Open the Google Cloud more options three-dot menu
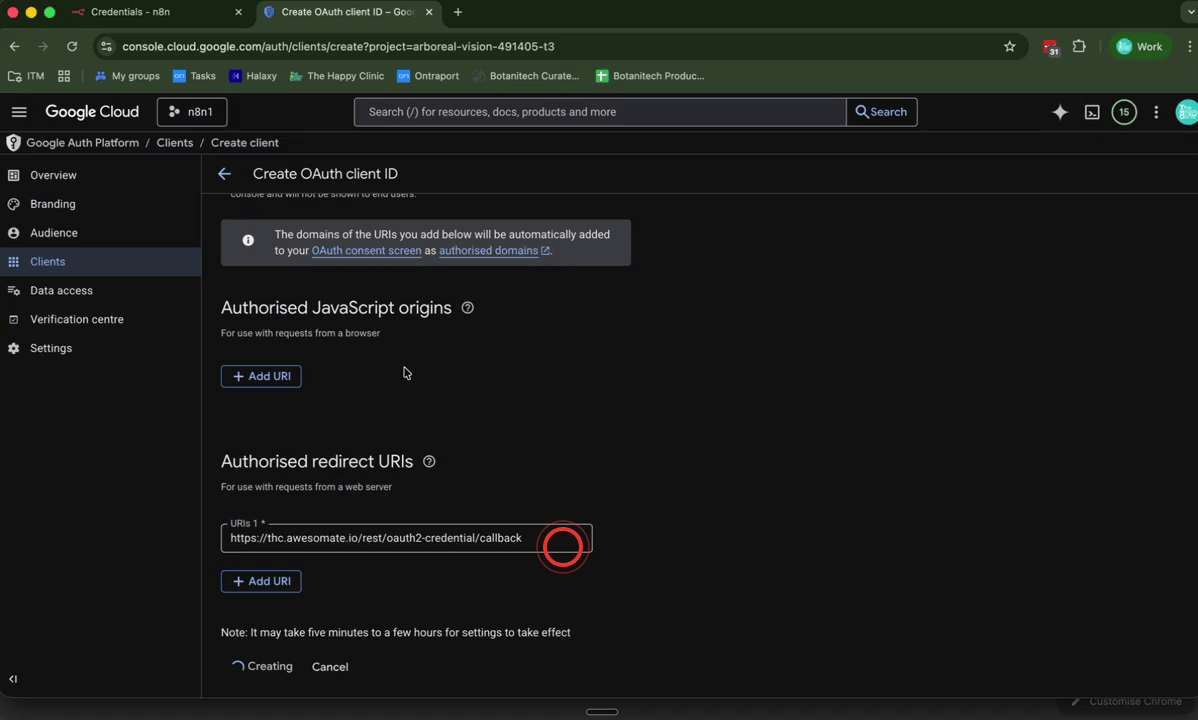 click(x=1156, y=112)
